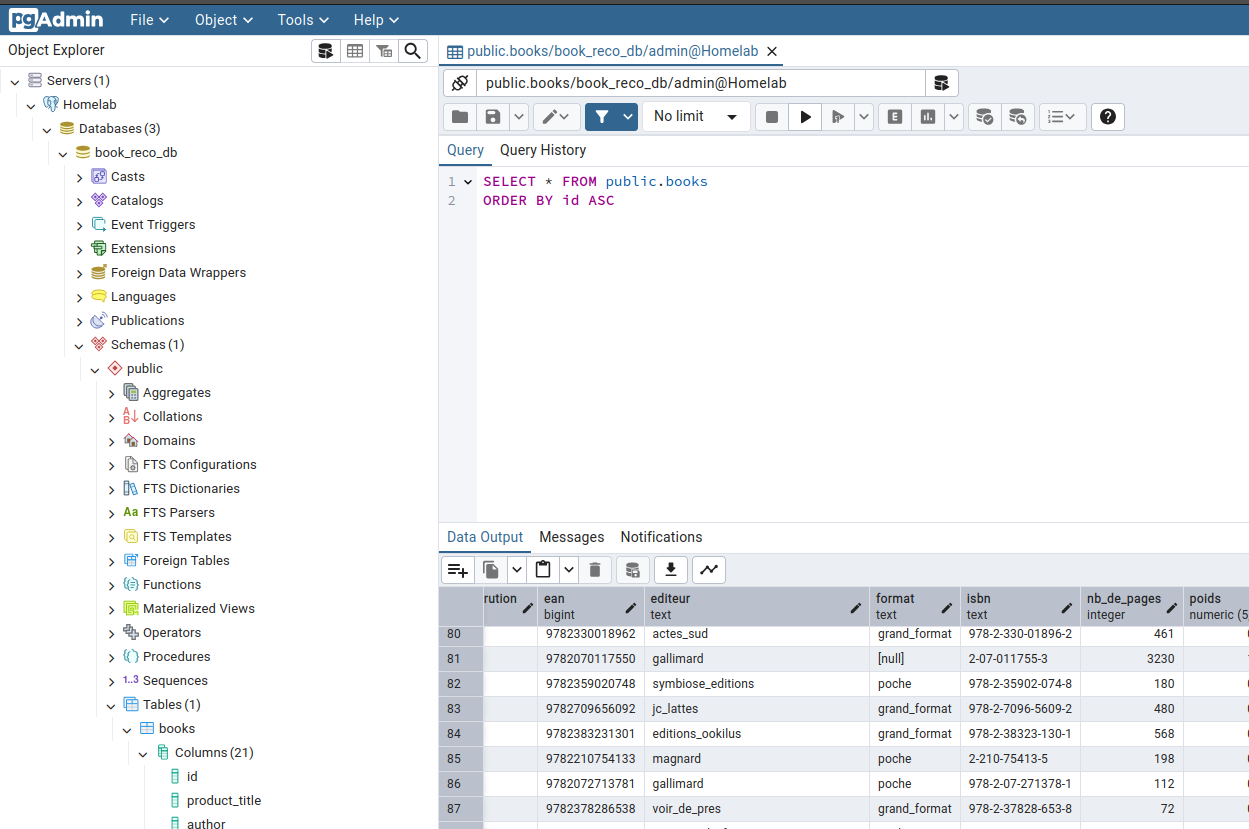Screen dimensions: 1249x829
Task: Open the Graph Visualiser icon
Action: 709,570
